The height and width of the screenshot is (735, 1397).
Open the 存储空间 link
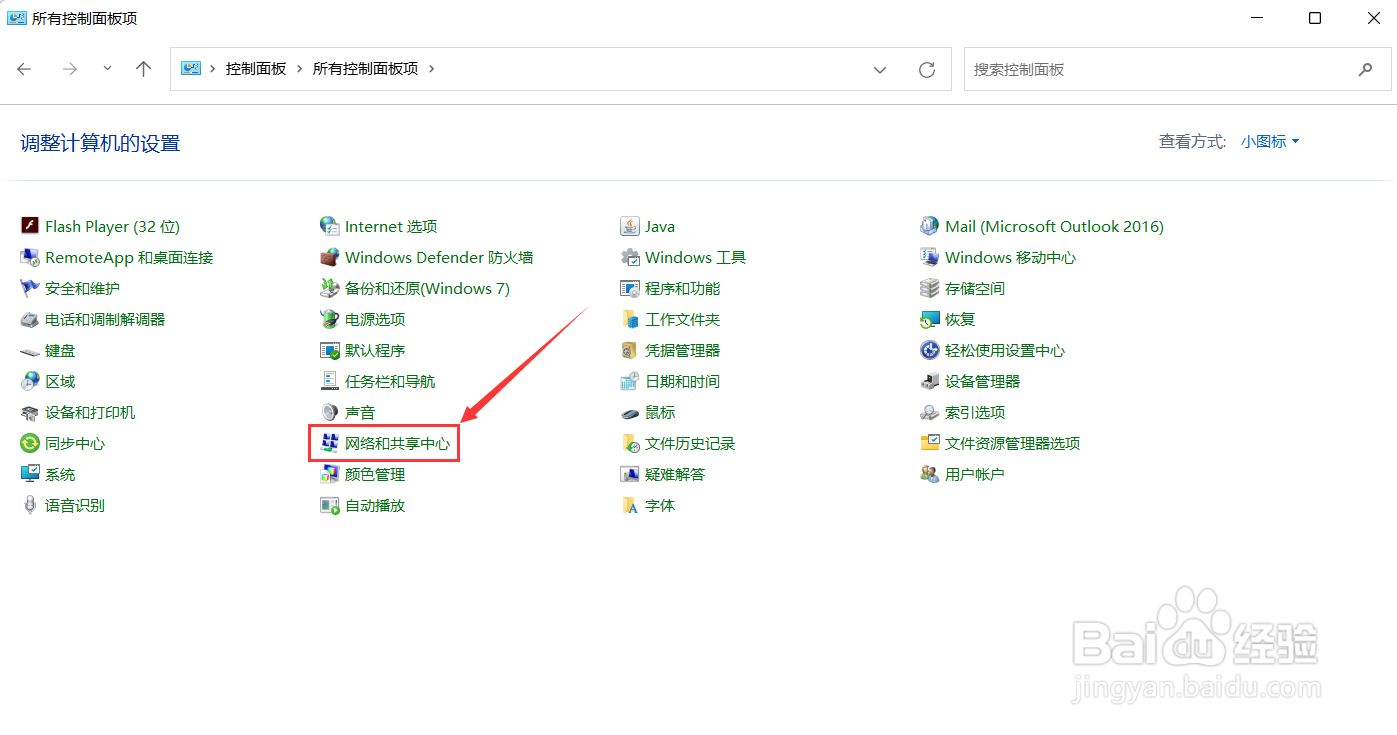975,289
